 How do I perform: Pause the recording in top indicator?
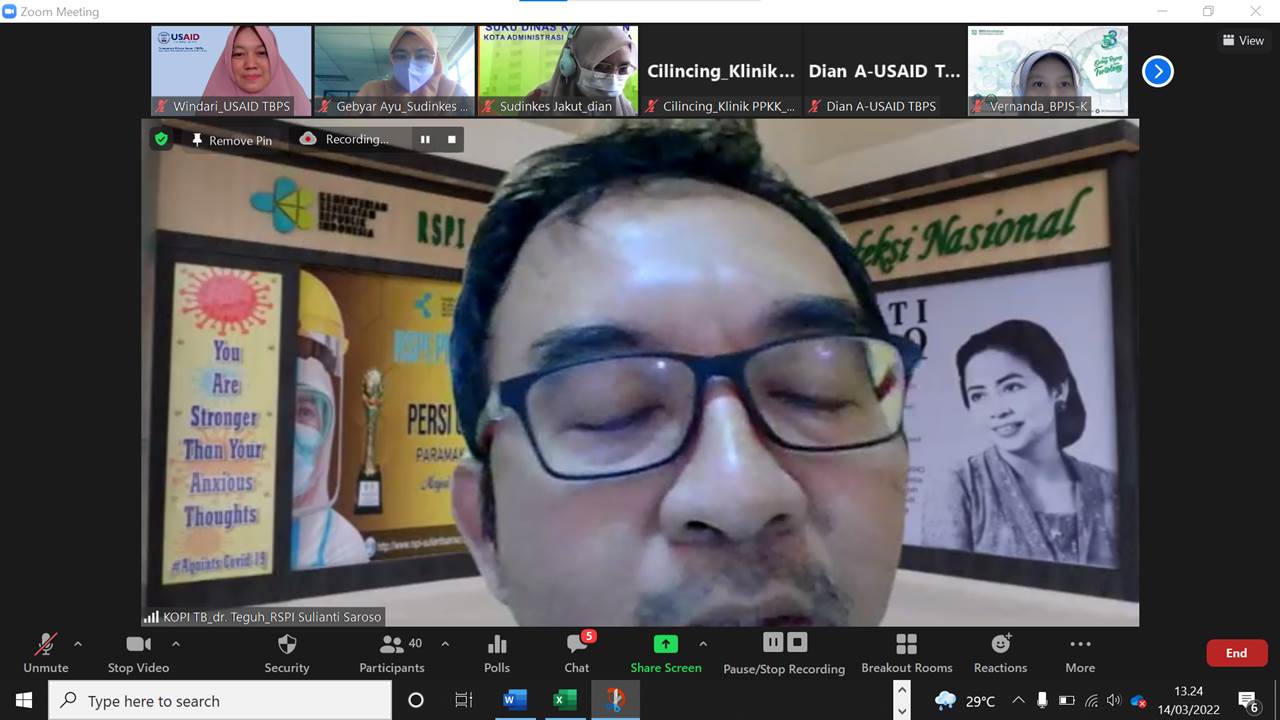[425, 140]
